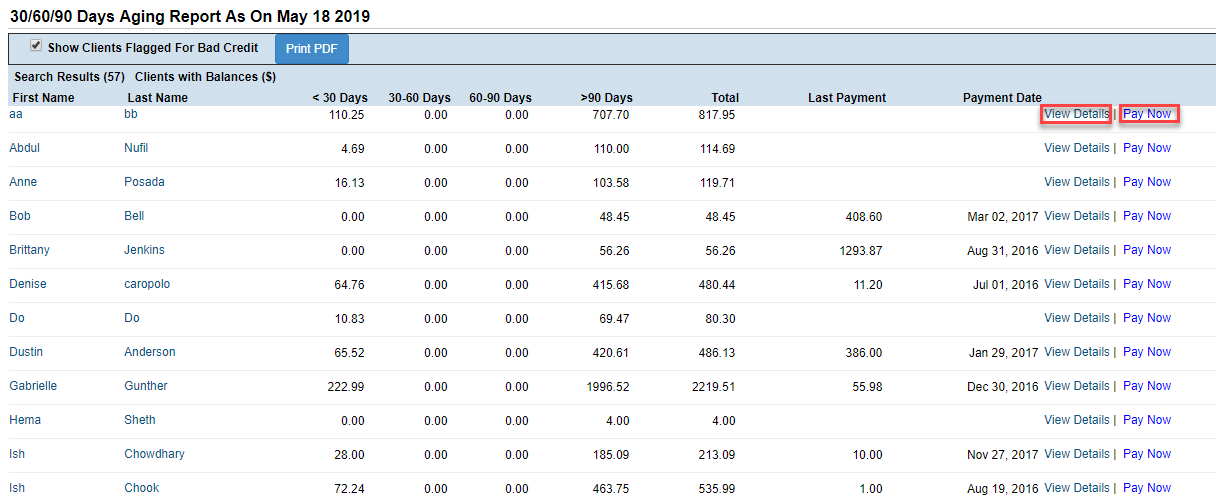Pay Now for Hema Sheth
The width and height of the screenshot is (1216, 504).
click(x=1147, y=420)
